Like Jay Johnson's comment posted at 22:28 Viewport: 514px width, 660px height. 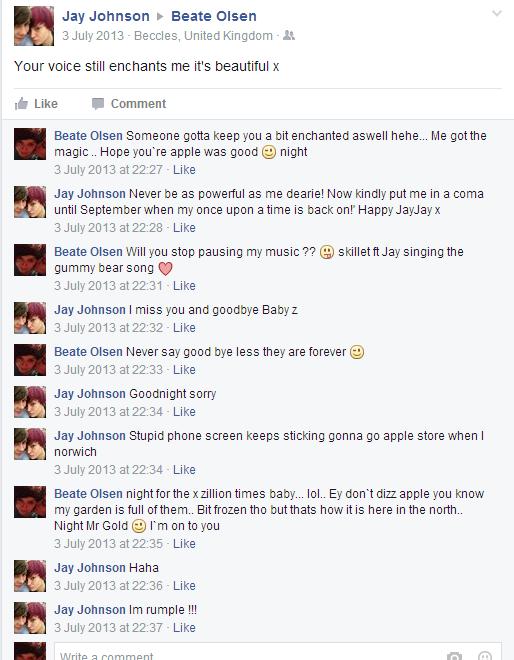click(184, 228)
